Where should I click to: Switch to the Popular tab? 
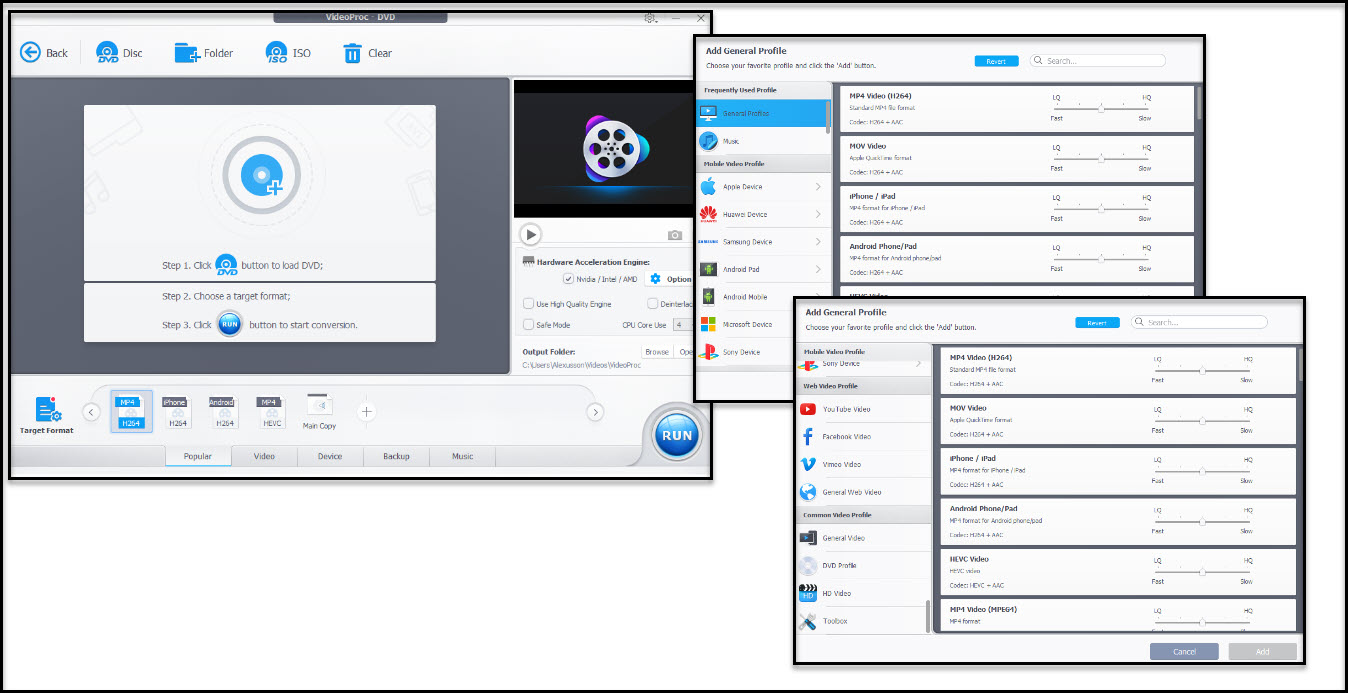coord(198,456)
